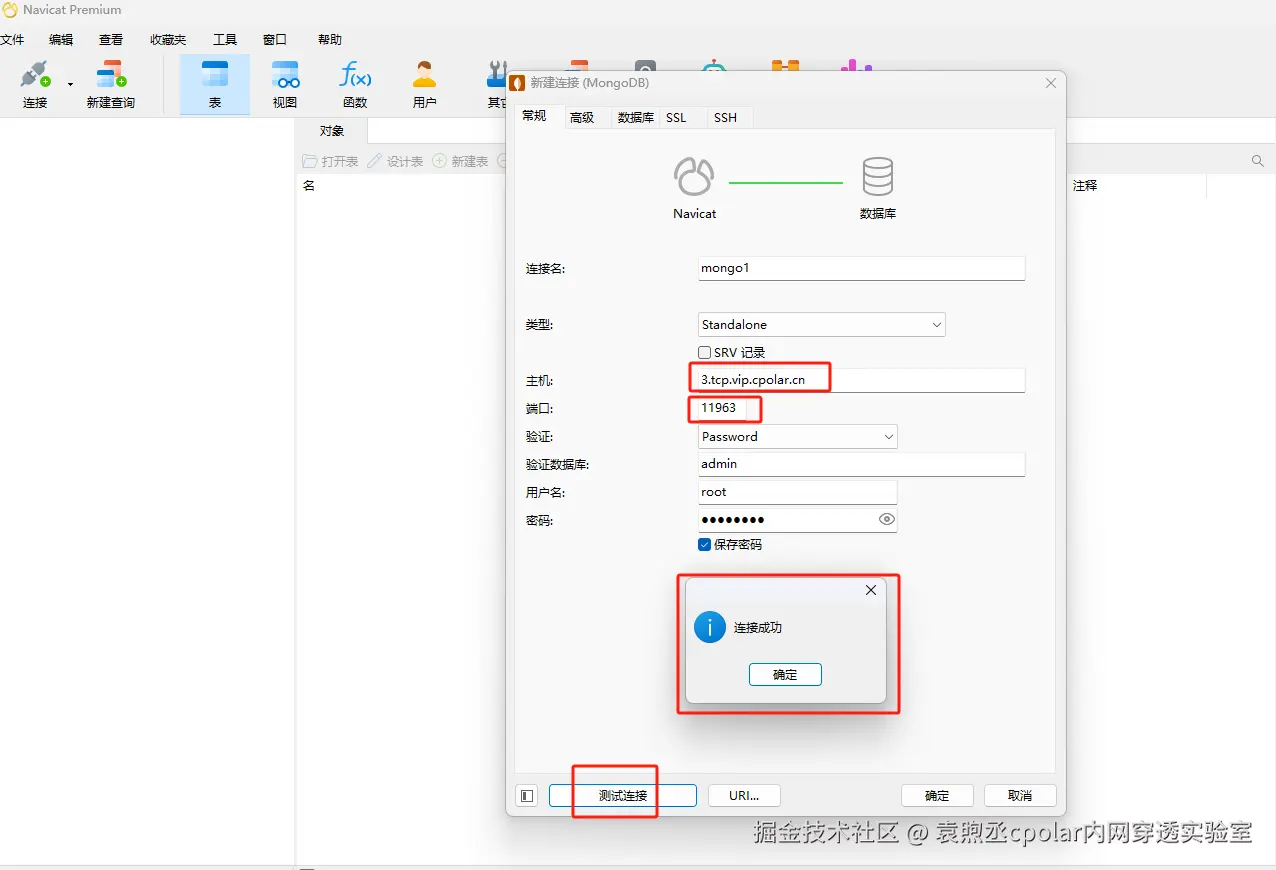Click the 用户名 field containing root
The image size is (1276, 870).
[x=797, y=492]
